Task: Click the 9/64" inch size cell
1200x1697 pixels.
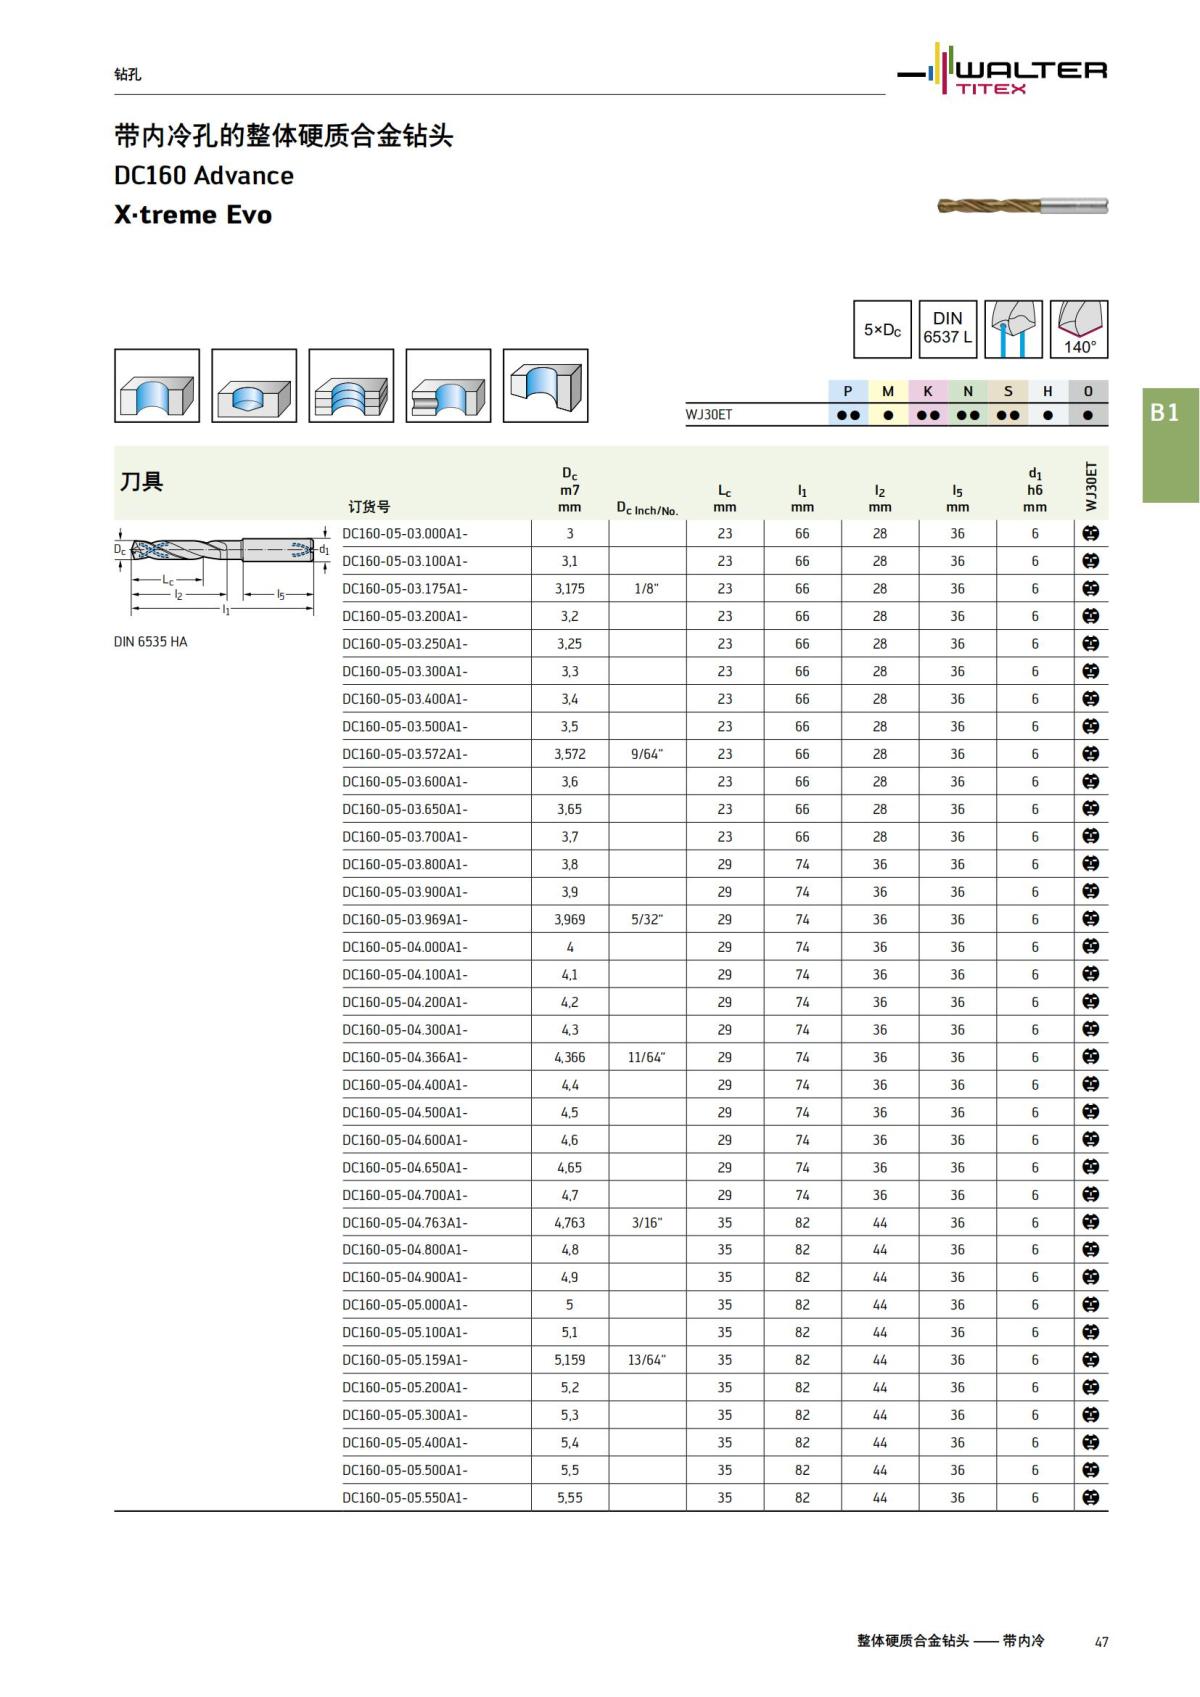Action: coord(647,754)
